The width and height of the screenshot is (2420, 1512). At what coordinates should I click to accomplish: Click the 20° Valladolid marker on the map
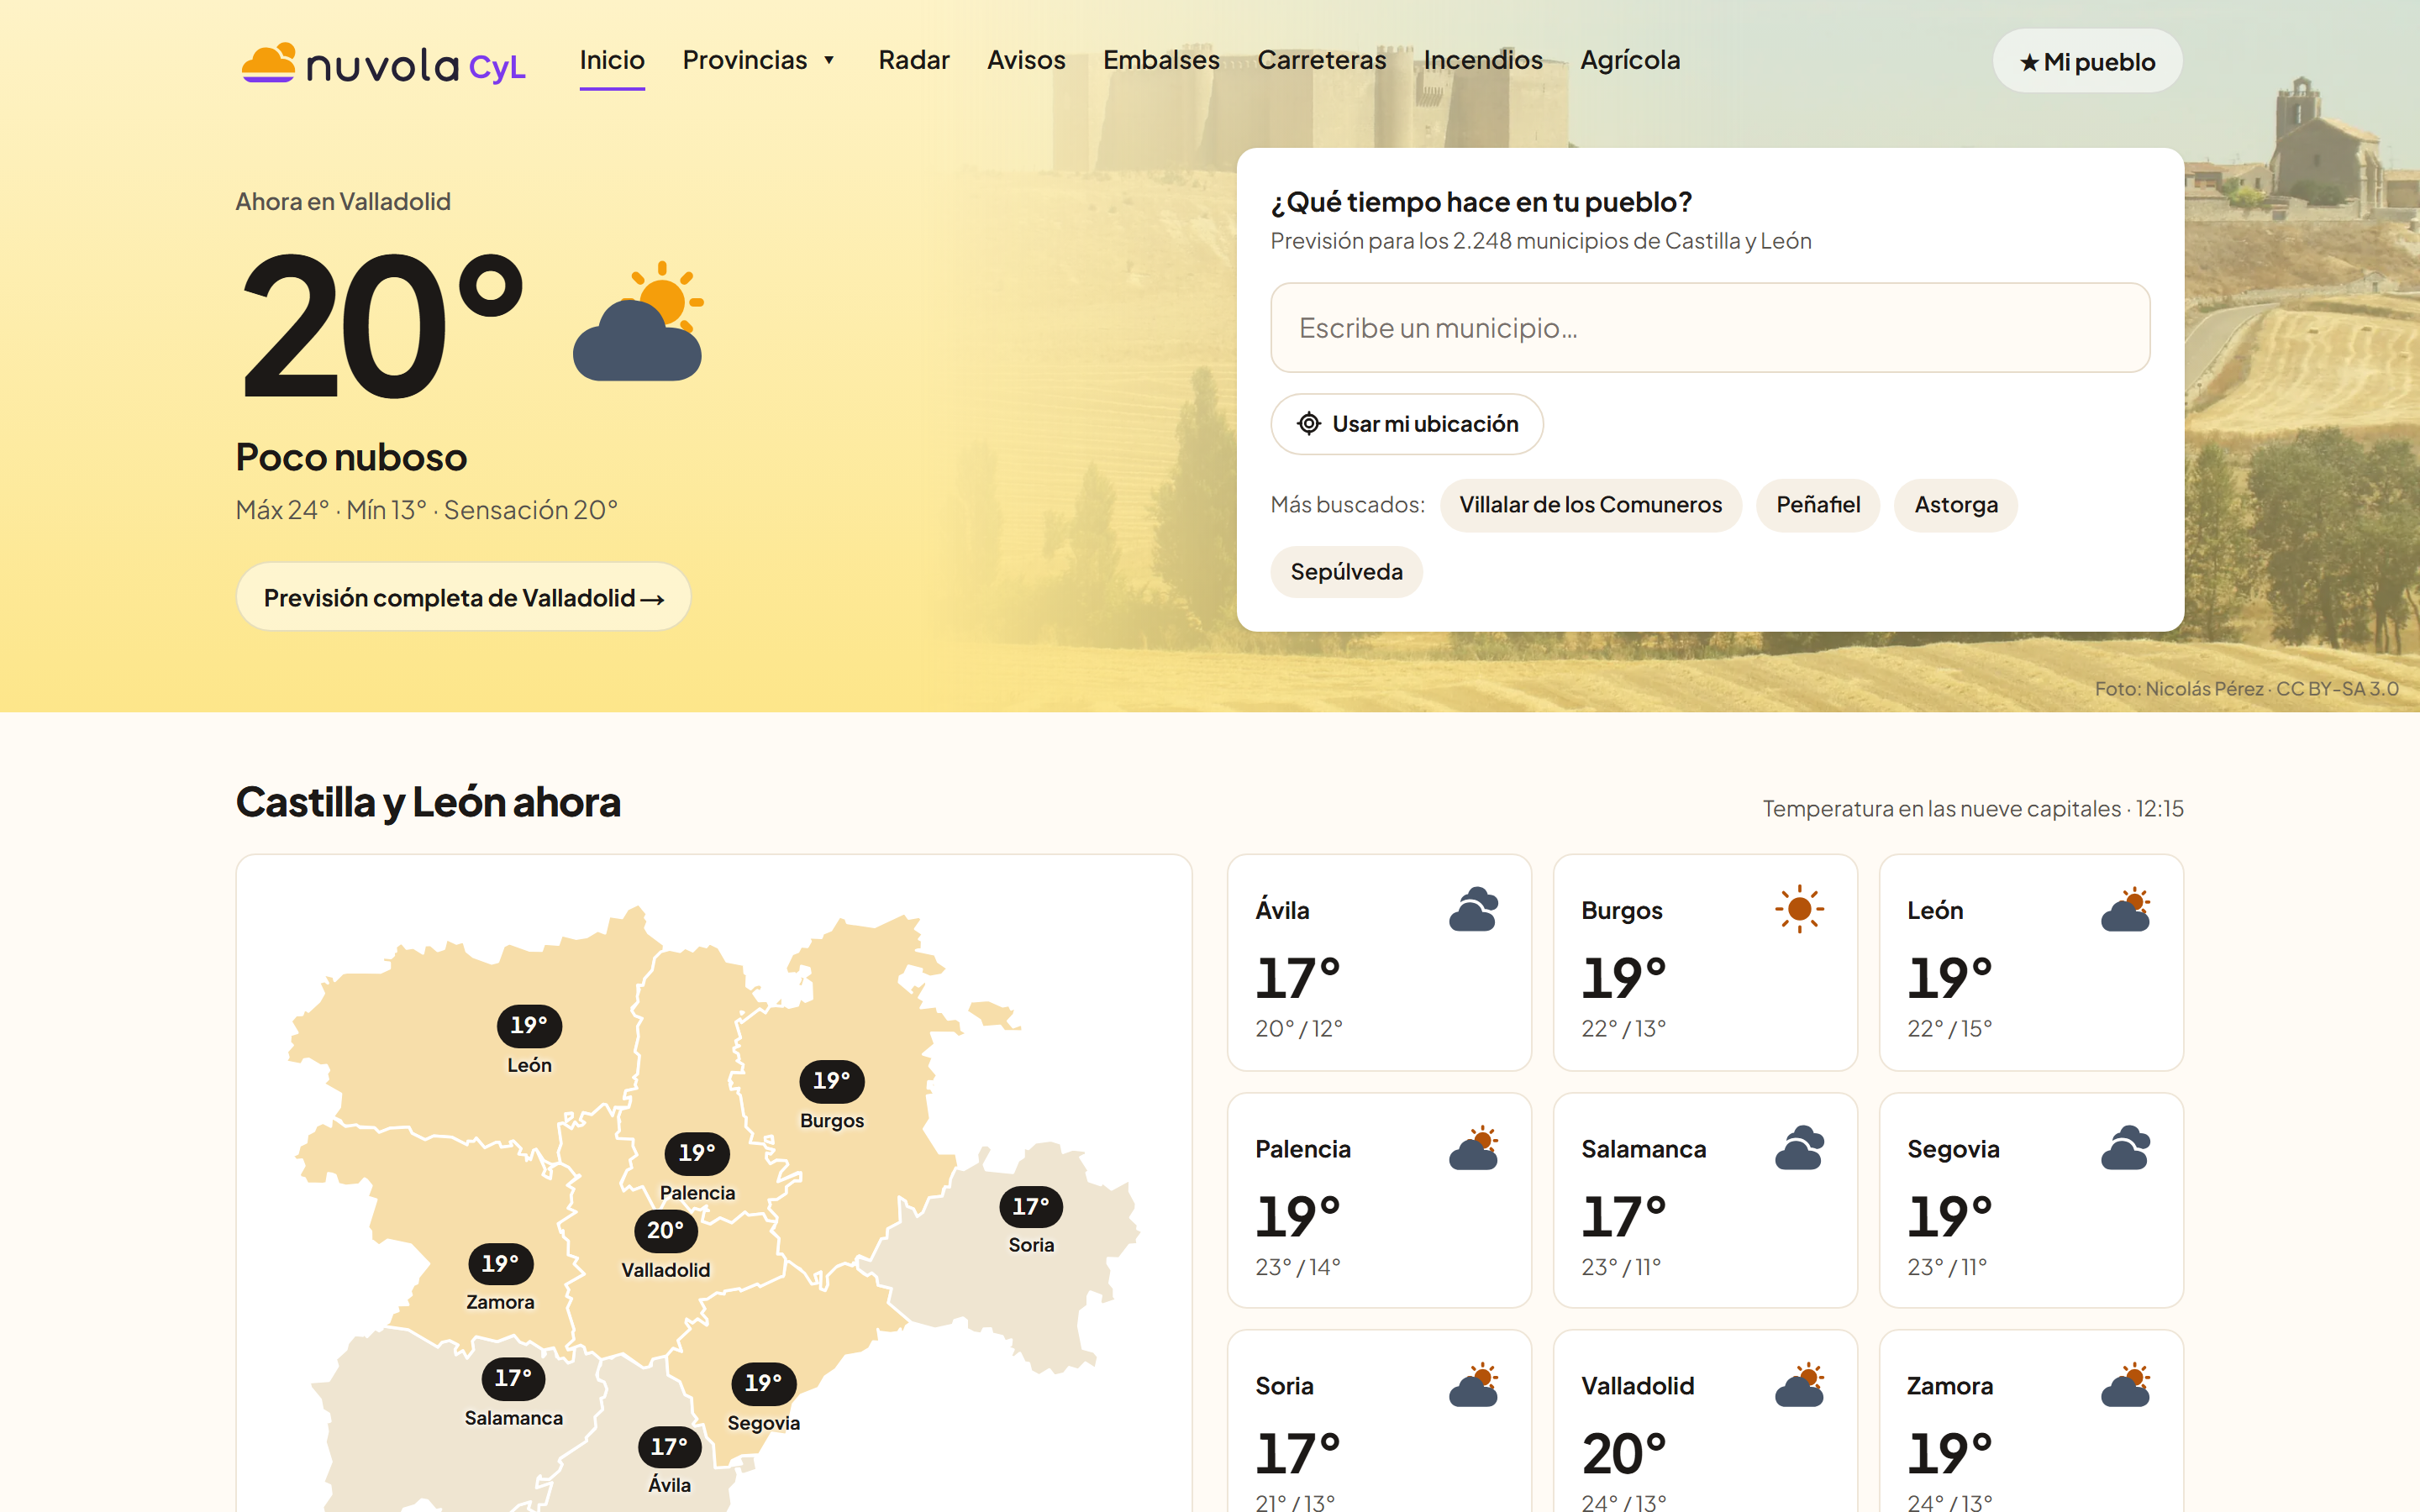665,1230
